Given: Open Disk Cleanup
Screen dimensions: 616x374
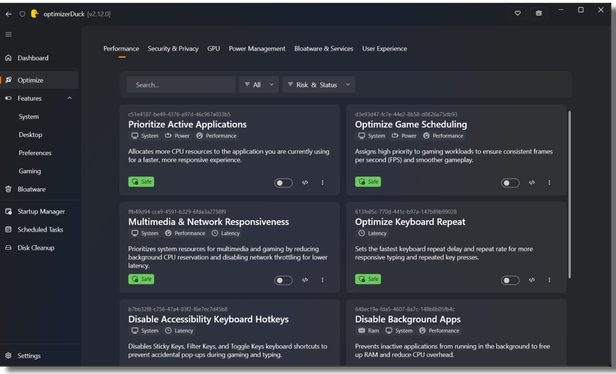Looking at the screenshot, I should (x=39, y=248).
